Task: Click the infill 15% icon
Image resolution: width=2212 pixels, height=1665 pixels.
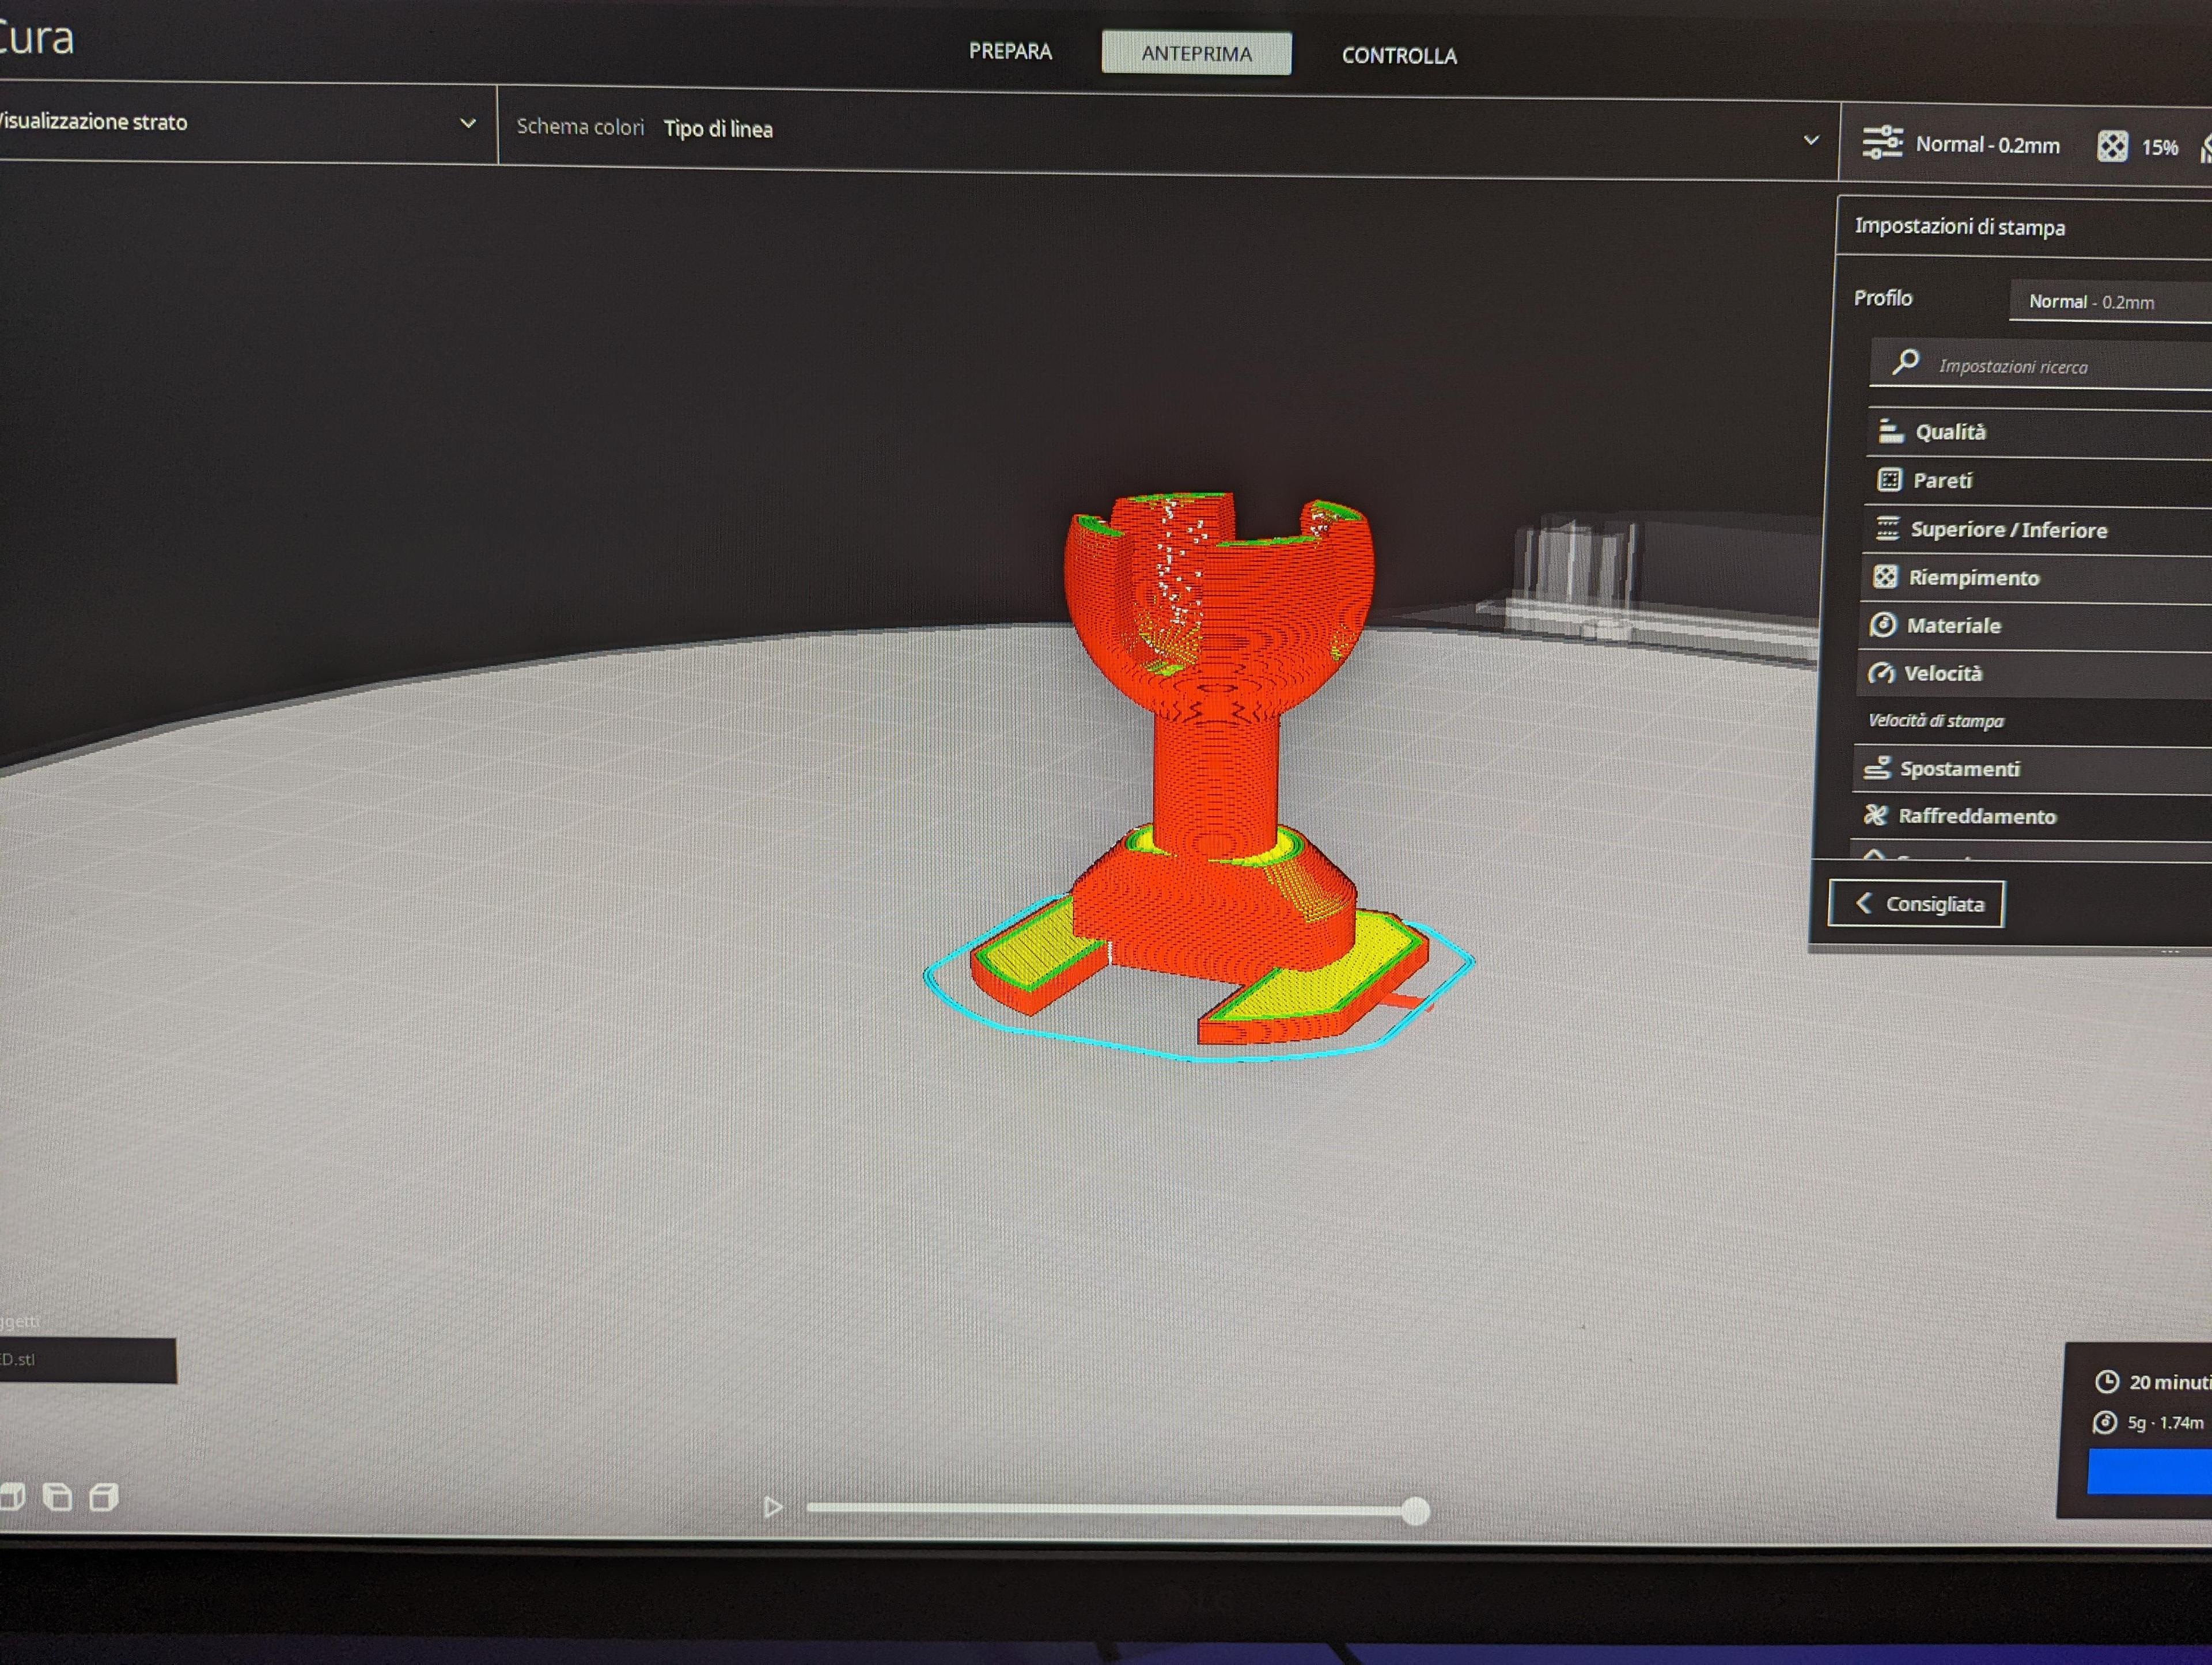Action: (x=2112, y=146)
